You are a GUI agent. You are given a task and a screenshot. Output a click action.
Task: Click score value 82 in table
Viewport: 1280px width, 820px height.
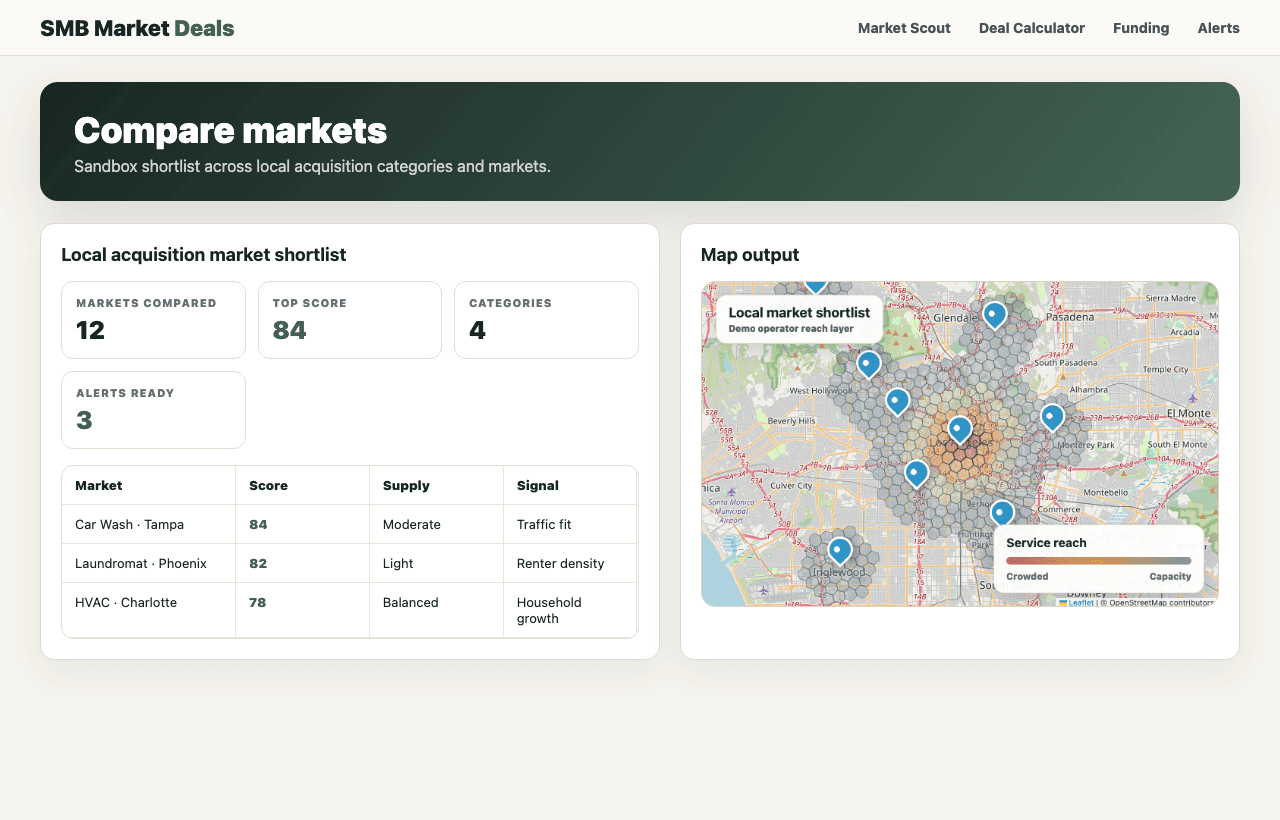pyautogui.click(x=258, y=563)
